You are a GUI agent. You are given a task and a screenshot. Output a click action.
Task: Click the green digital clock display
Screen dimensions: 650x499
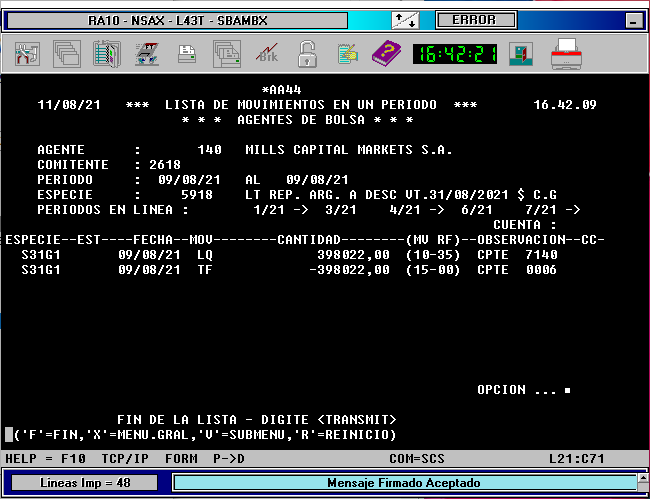coord(455,54)
